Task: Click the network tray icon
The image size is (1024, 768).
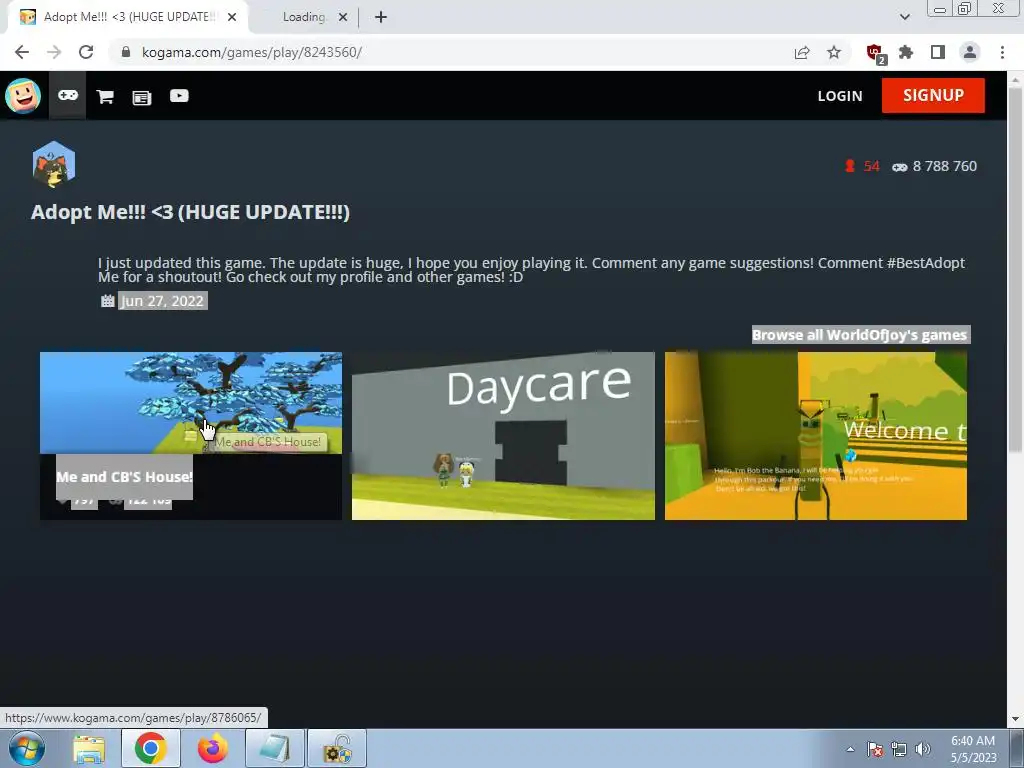Action: [899, 749]
